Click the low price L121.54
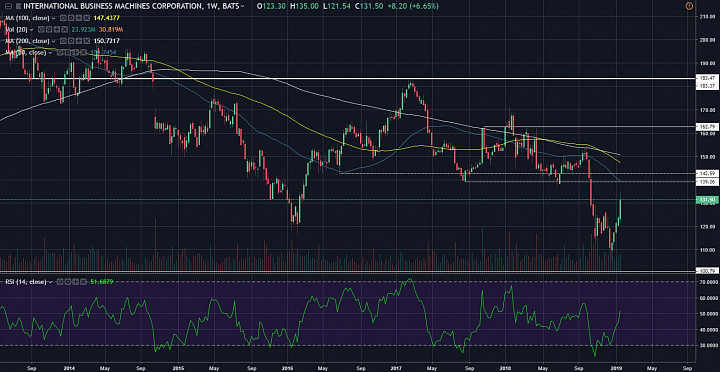720x372 pixels. (337, 6)
